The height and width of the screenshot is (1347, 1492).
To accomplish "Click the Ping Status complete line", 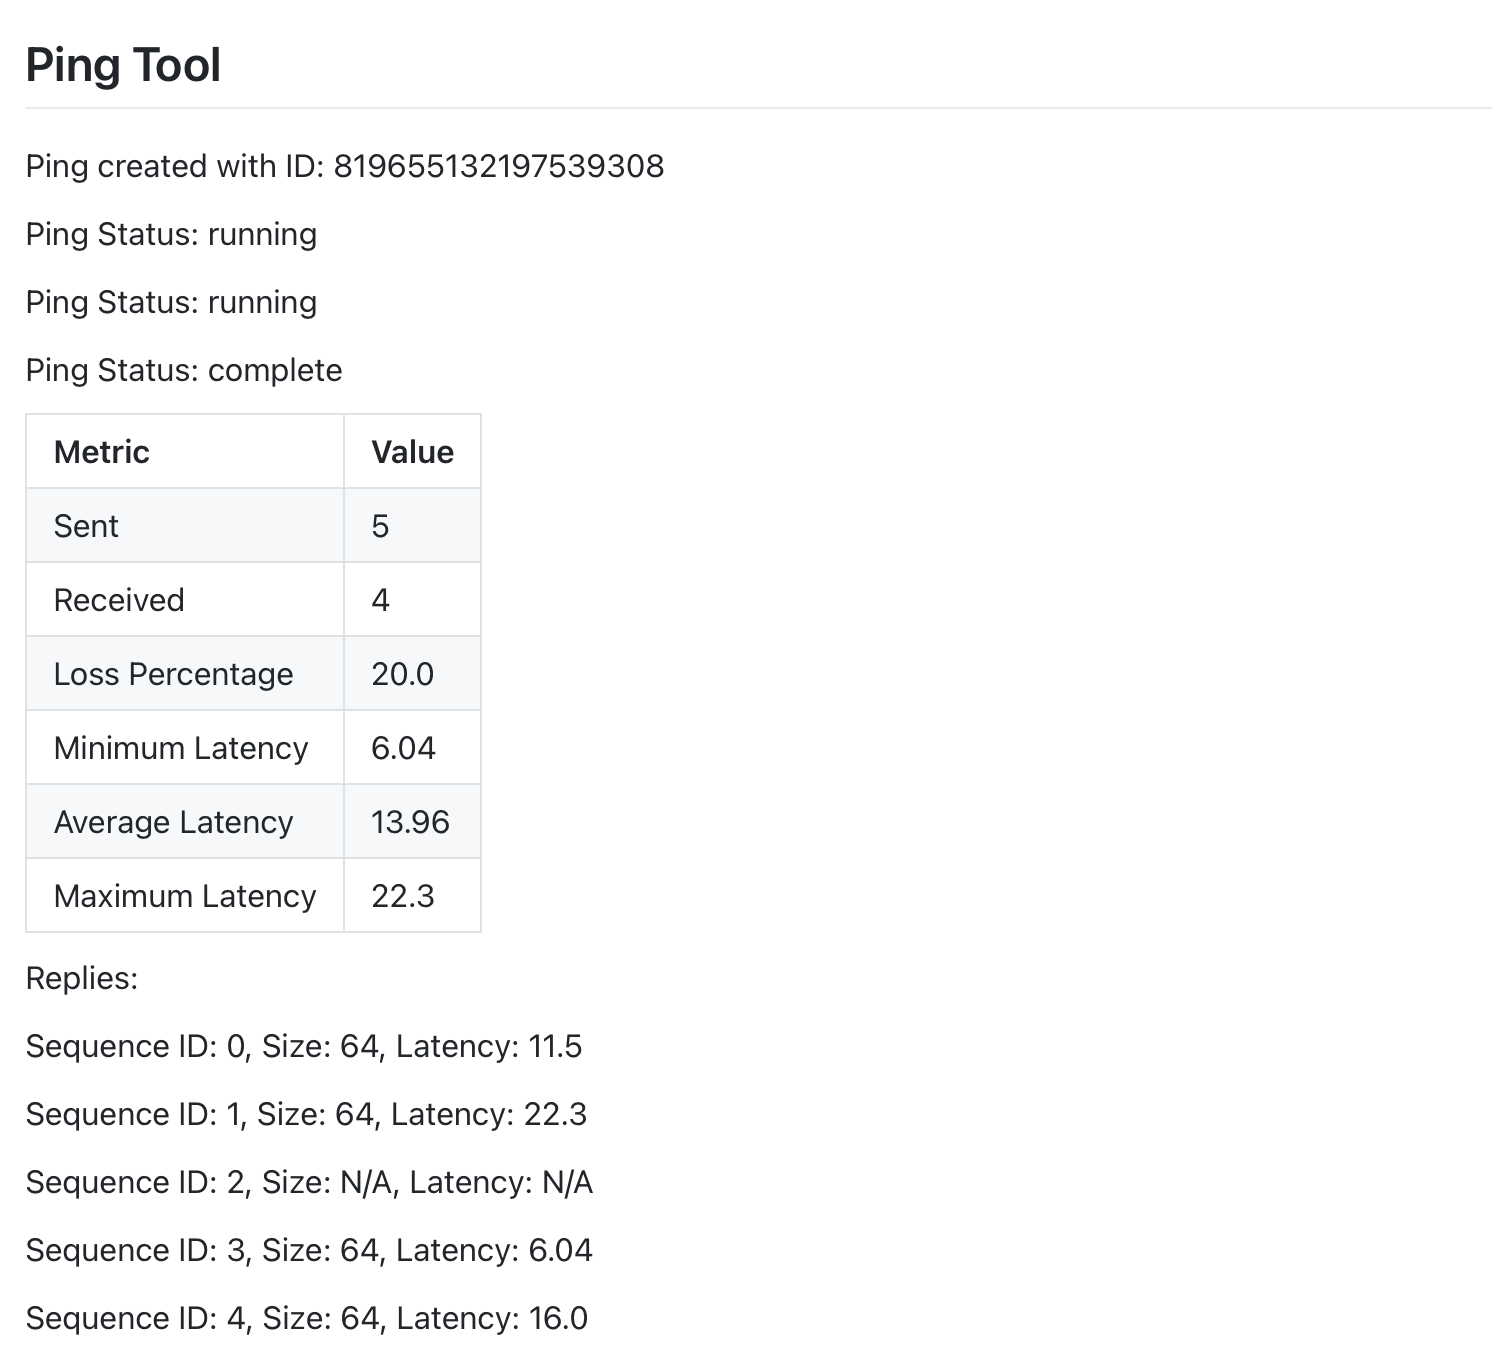I will (183, 369).
